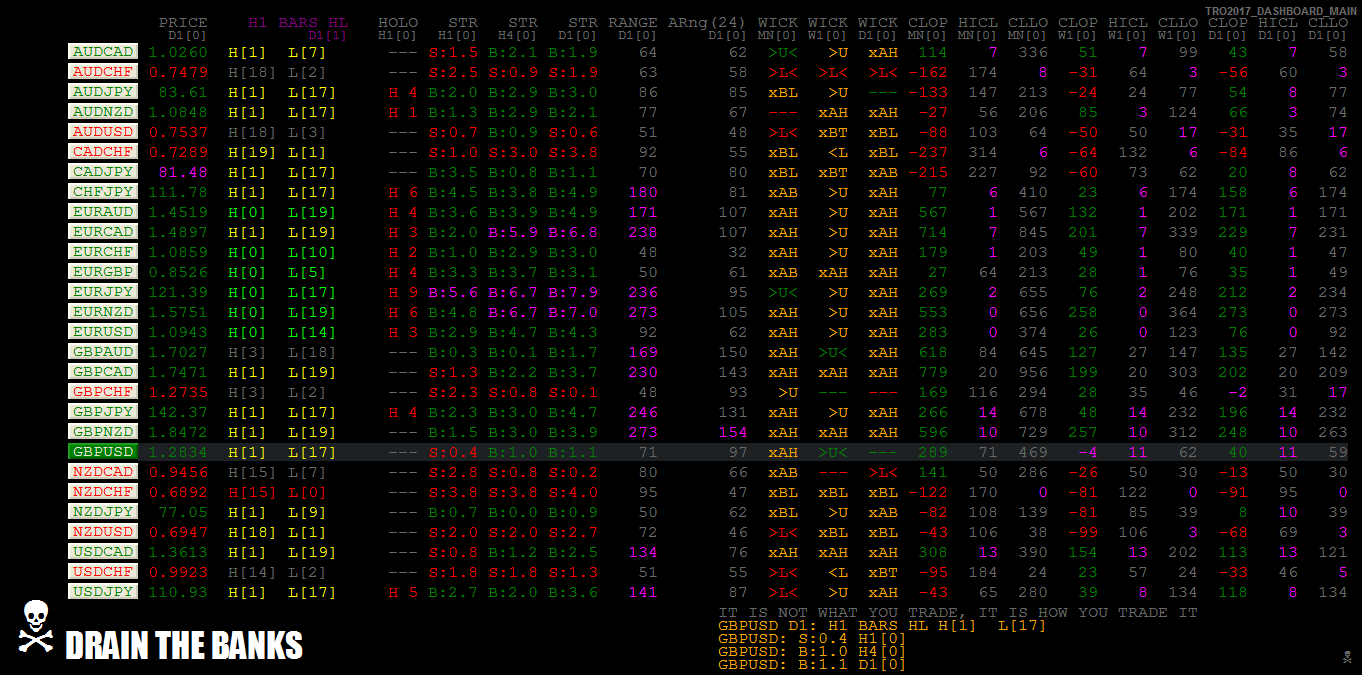Click GBPJPY price value 142.37

pyautogui.click(x=178, y=412)
